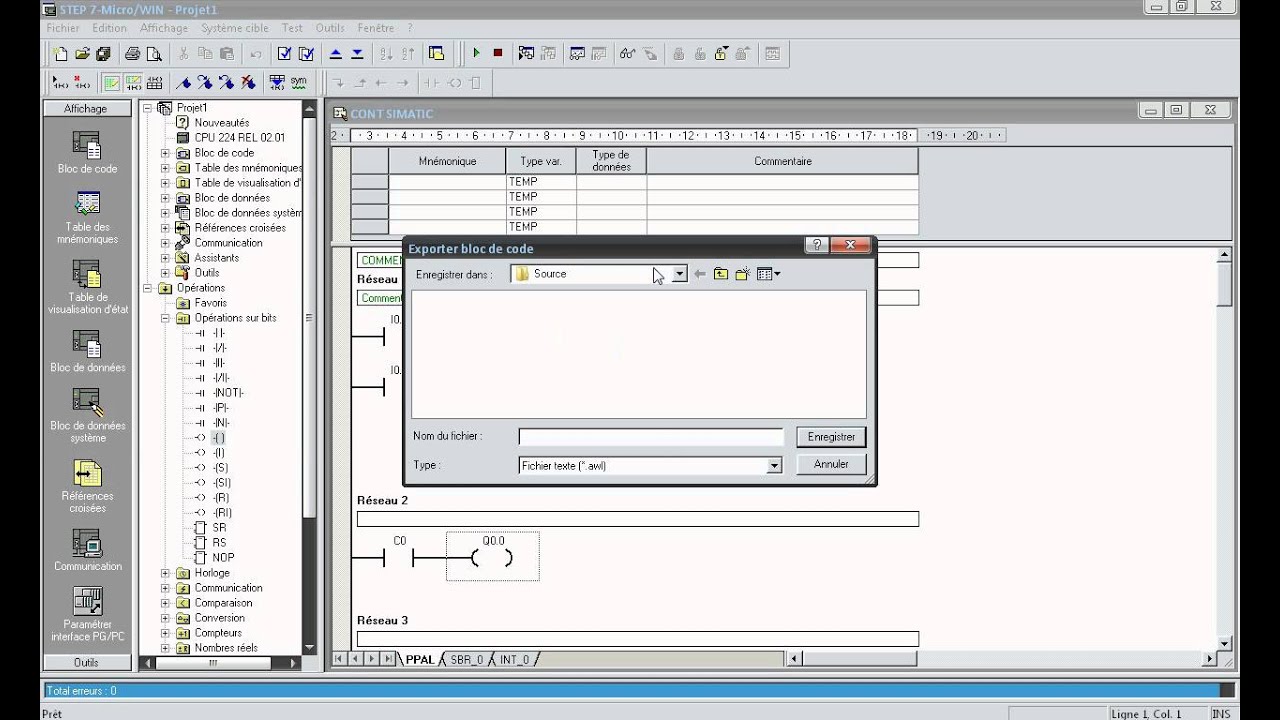1280x720 pixels.
Task: Click the Compile toolbar icon
Action: [285, 54]
